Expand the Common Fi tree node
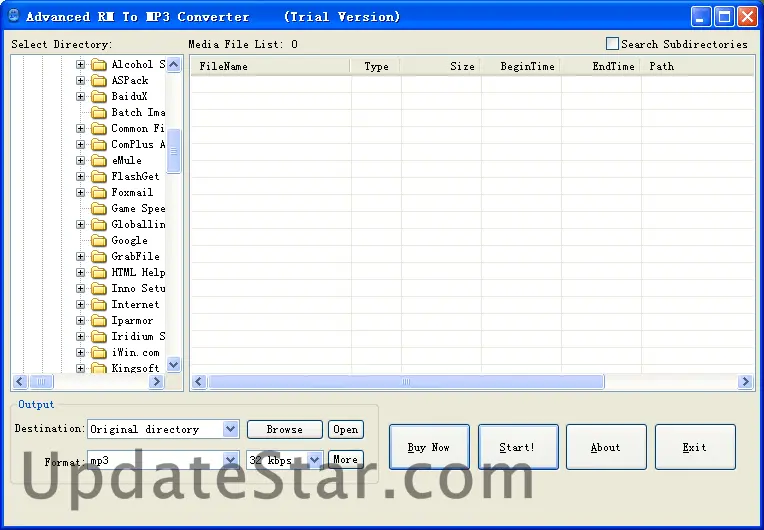764x530 pixels. point(80,129)
